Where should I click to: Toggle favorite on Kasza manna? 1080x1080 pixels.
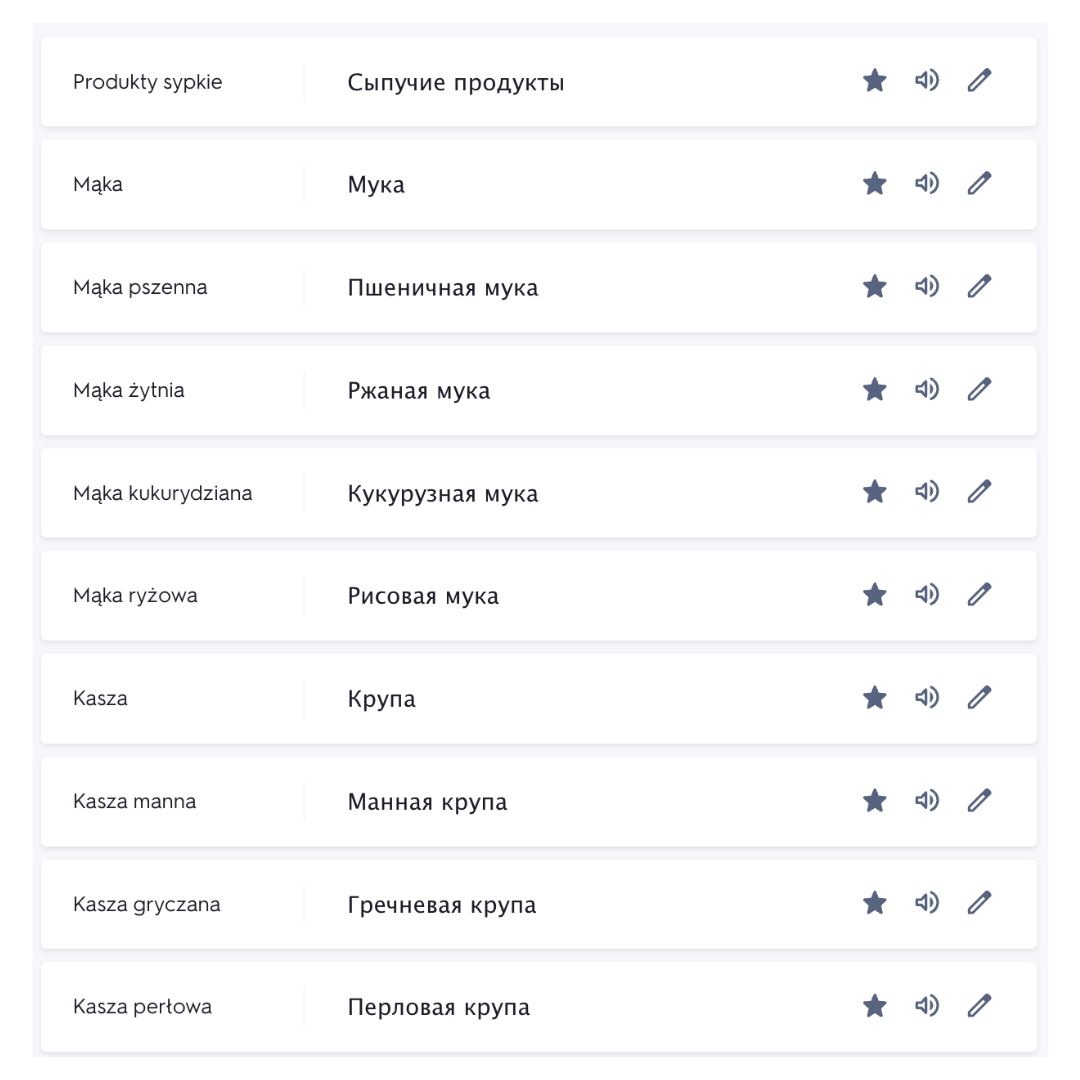click(x=875, y=800)
